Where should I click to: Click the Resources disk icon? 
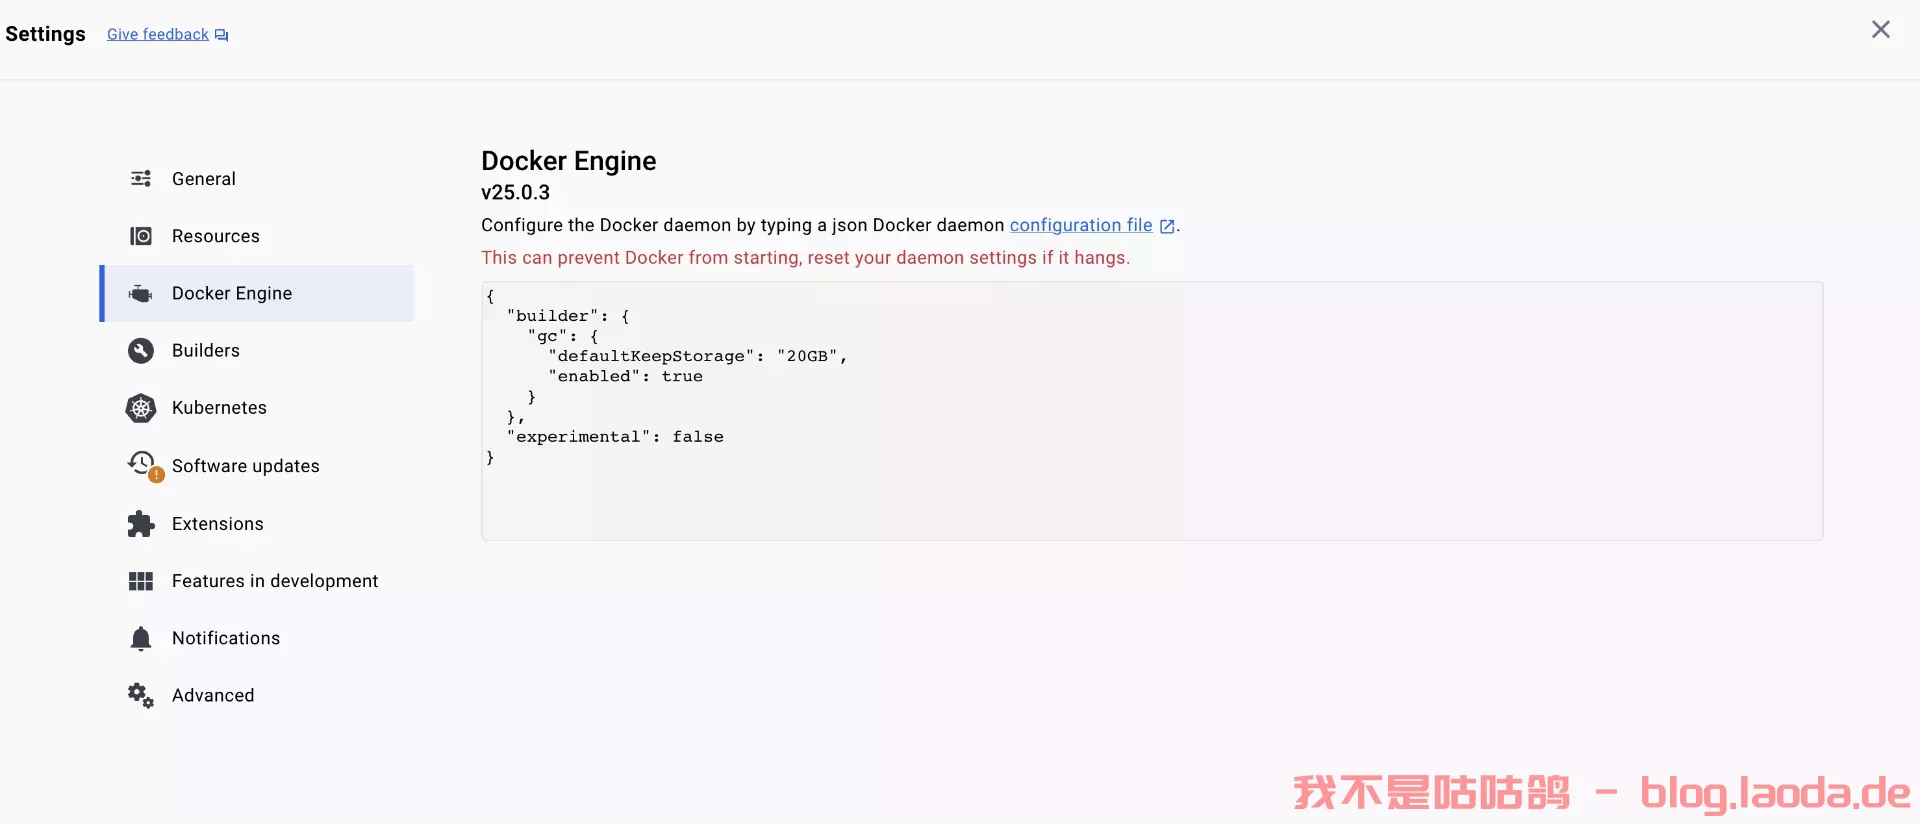141,236
